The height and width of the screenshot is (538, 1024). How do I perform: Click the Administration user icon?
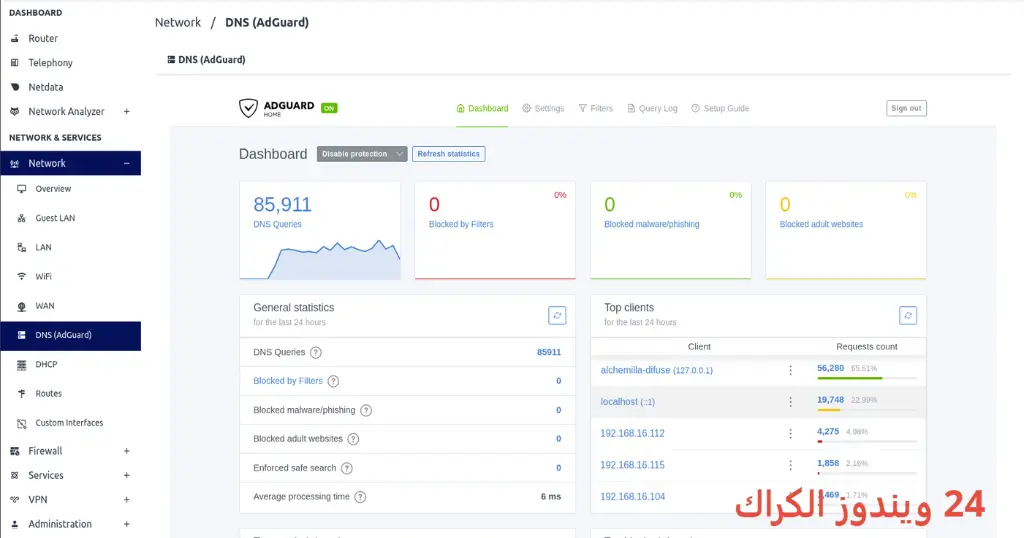pyautogui.click(x=14, y=524)
